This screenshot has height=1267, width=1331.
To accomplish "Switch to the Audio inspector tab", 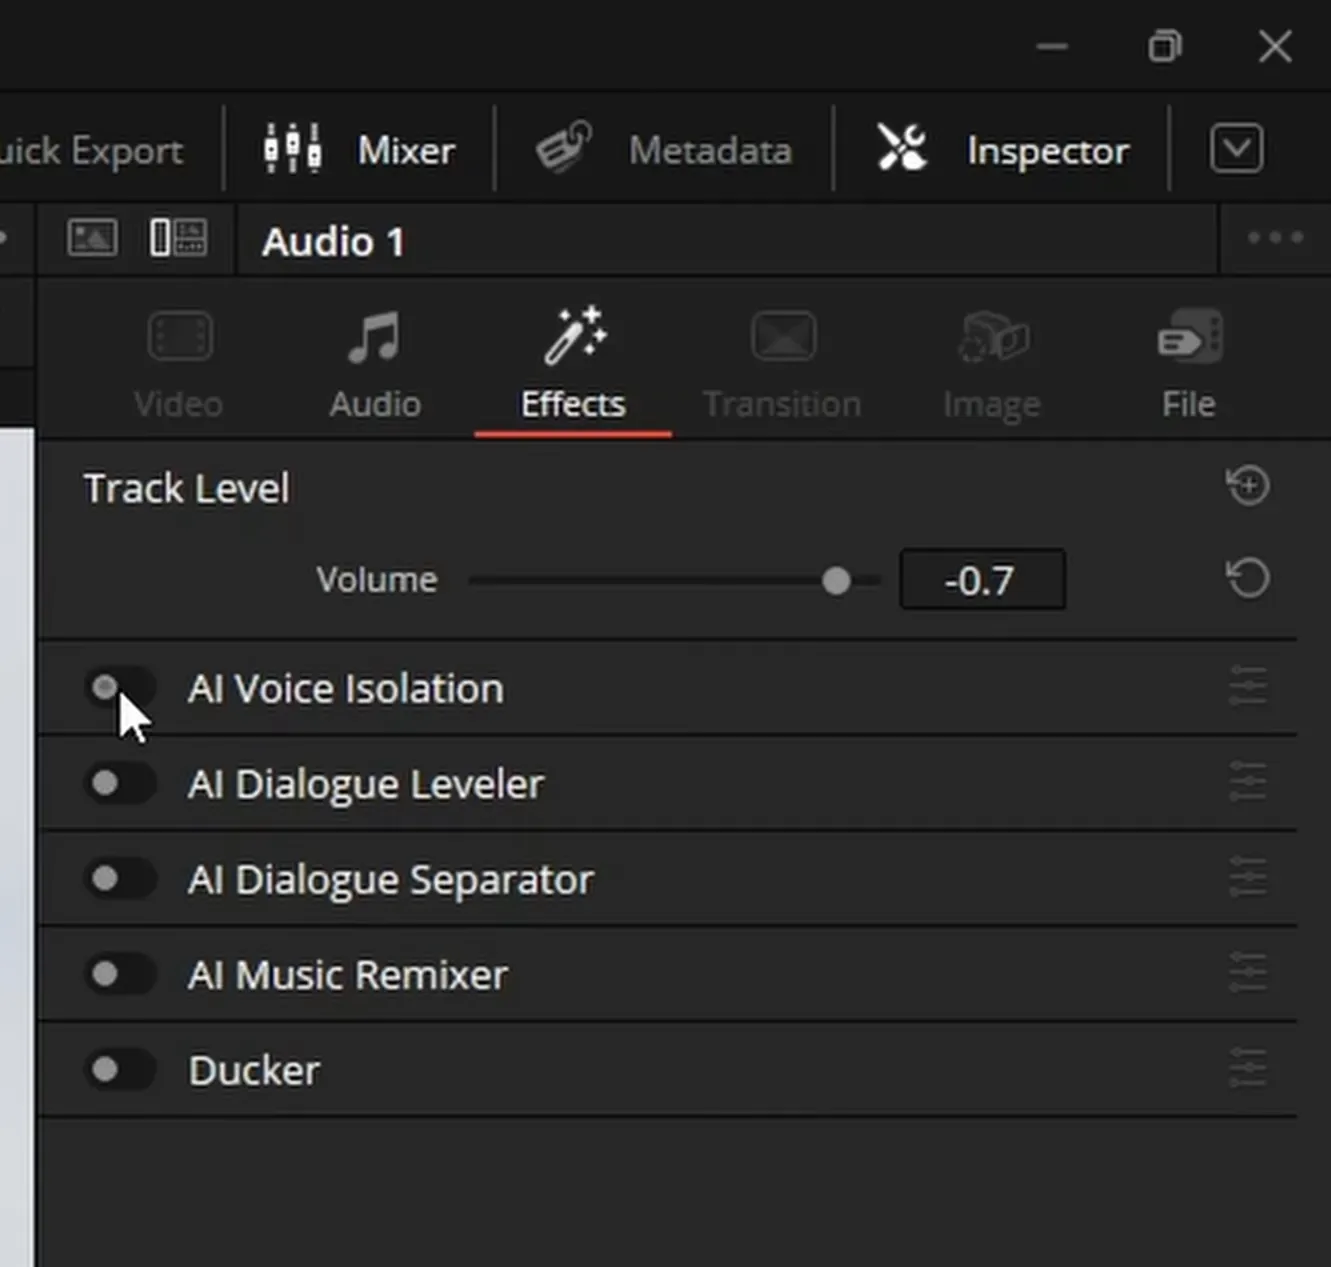I will point(375,364).
